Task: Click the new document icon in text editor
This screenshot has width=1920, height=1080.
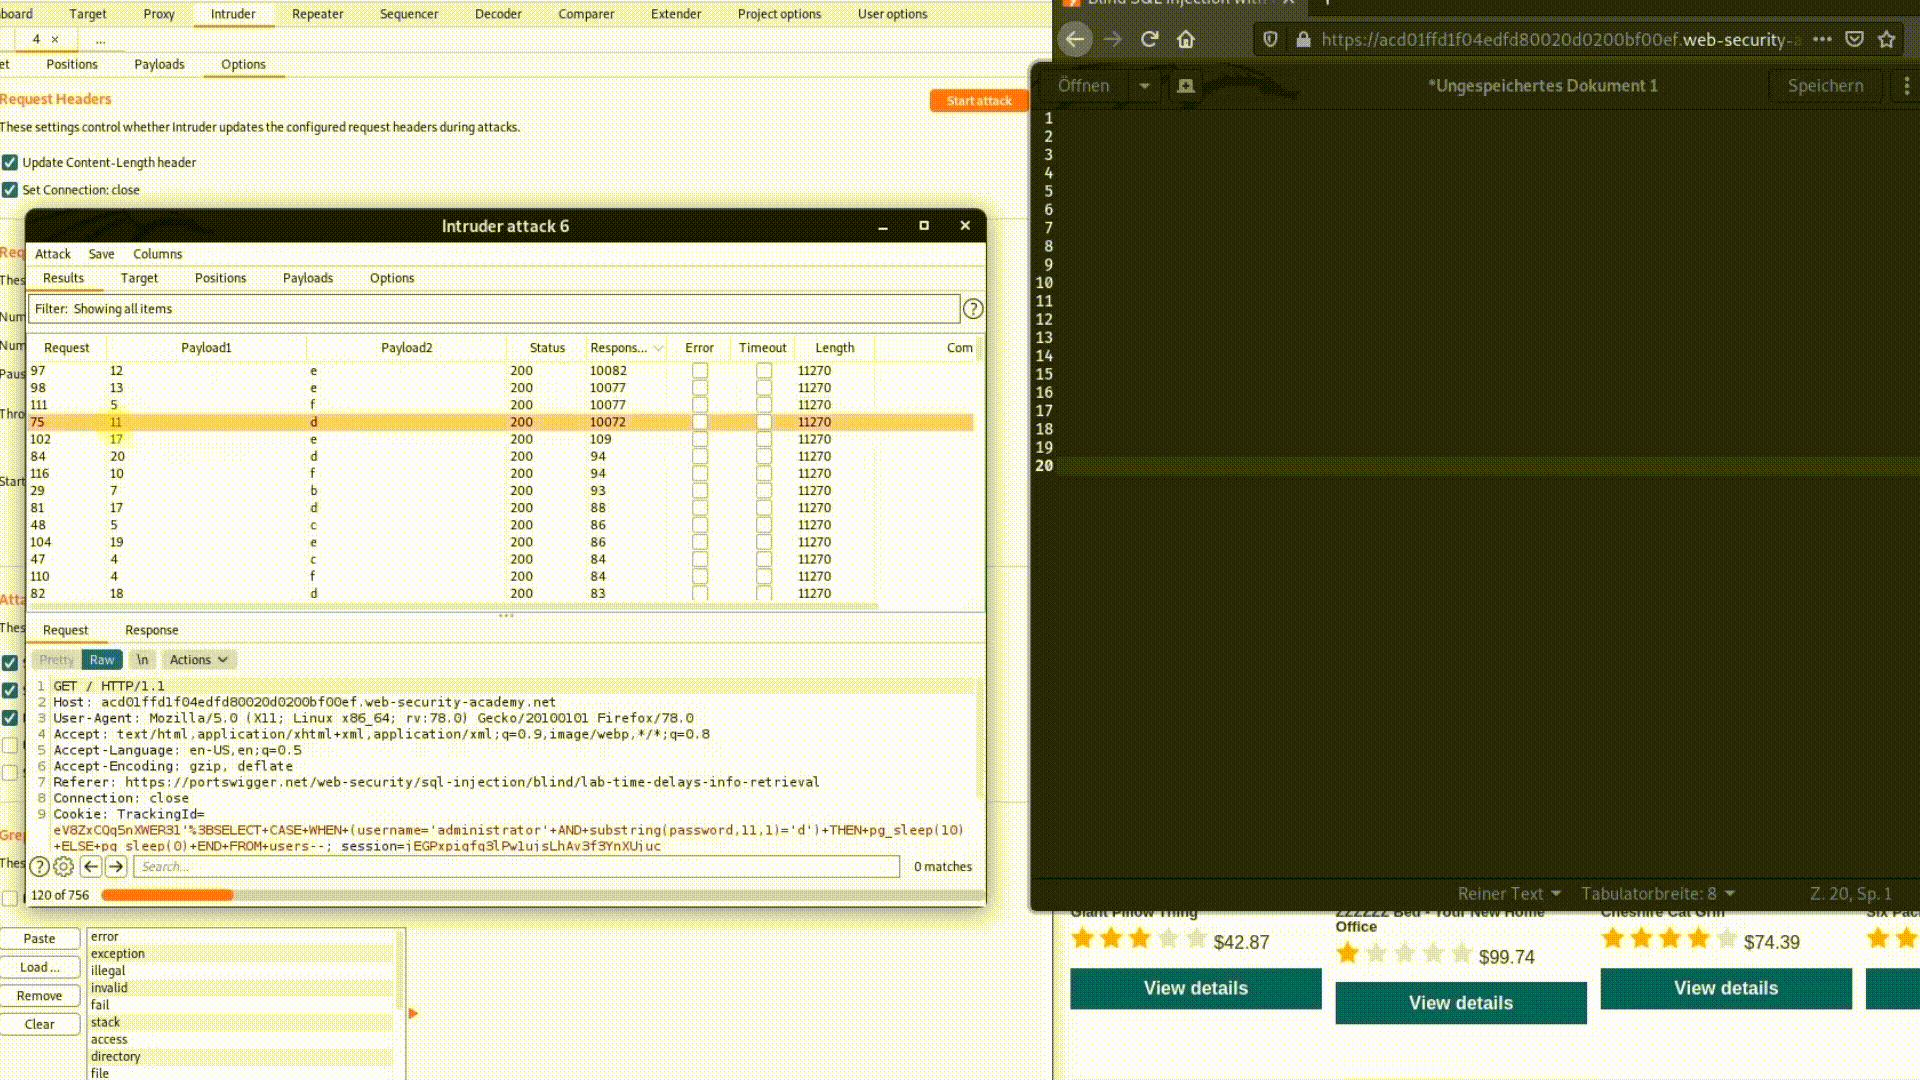Action: tap(1186, 86)
